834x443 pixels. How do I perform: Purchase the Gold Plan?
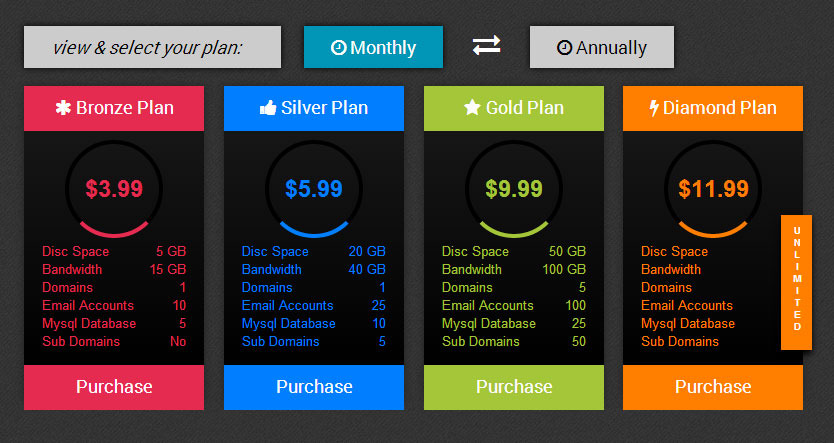pos(514,387)
